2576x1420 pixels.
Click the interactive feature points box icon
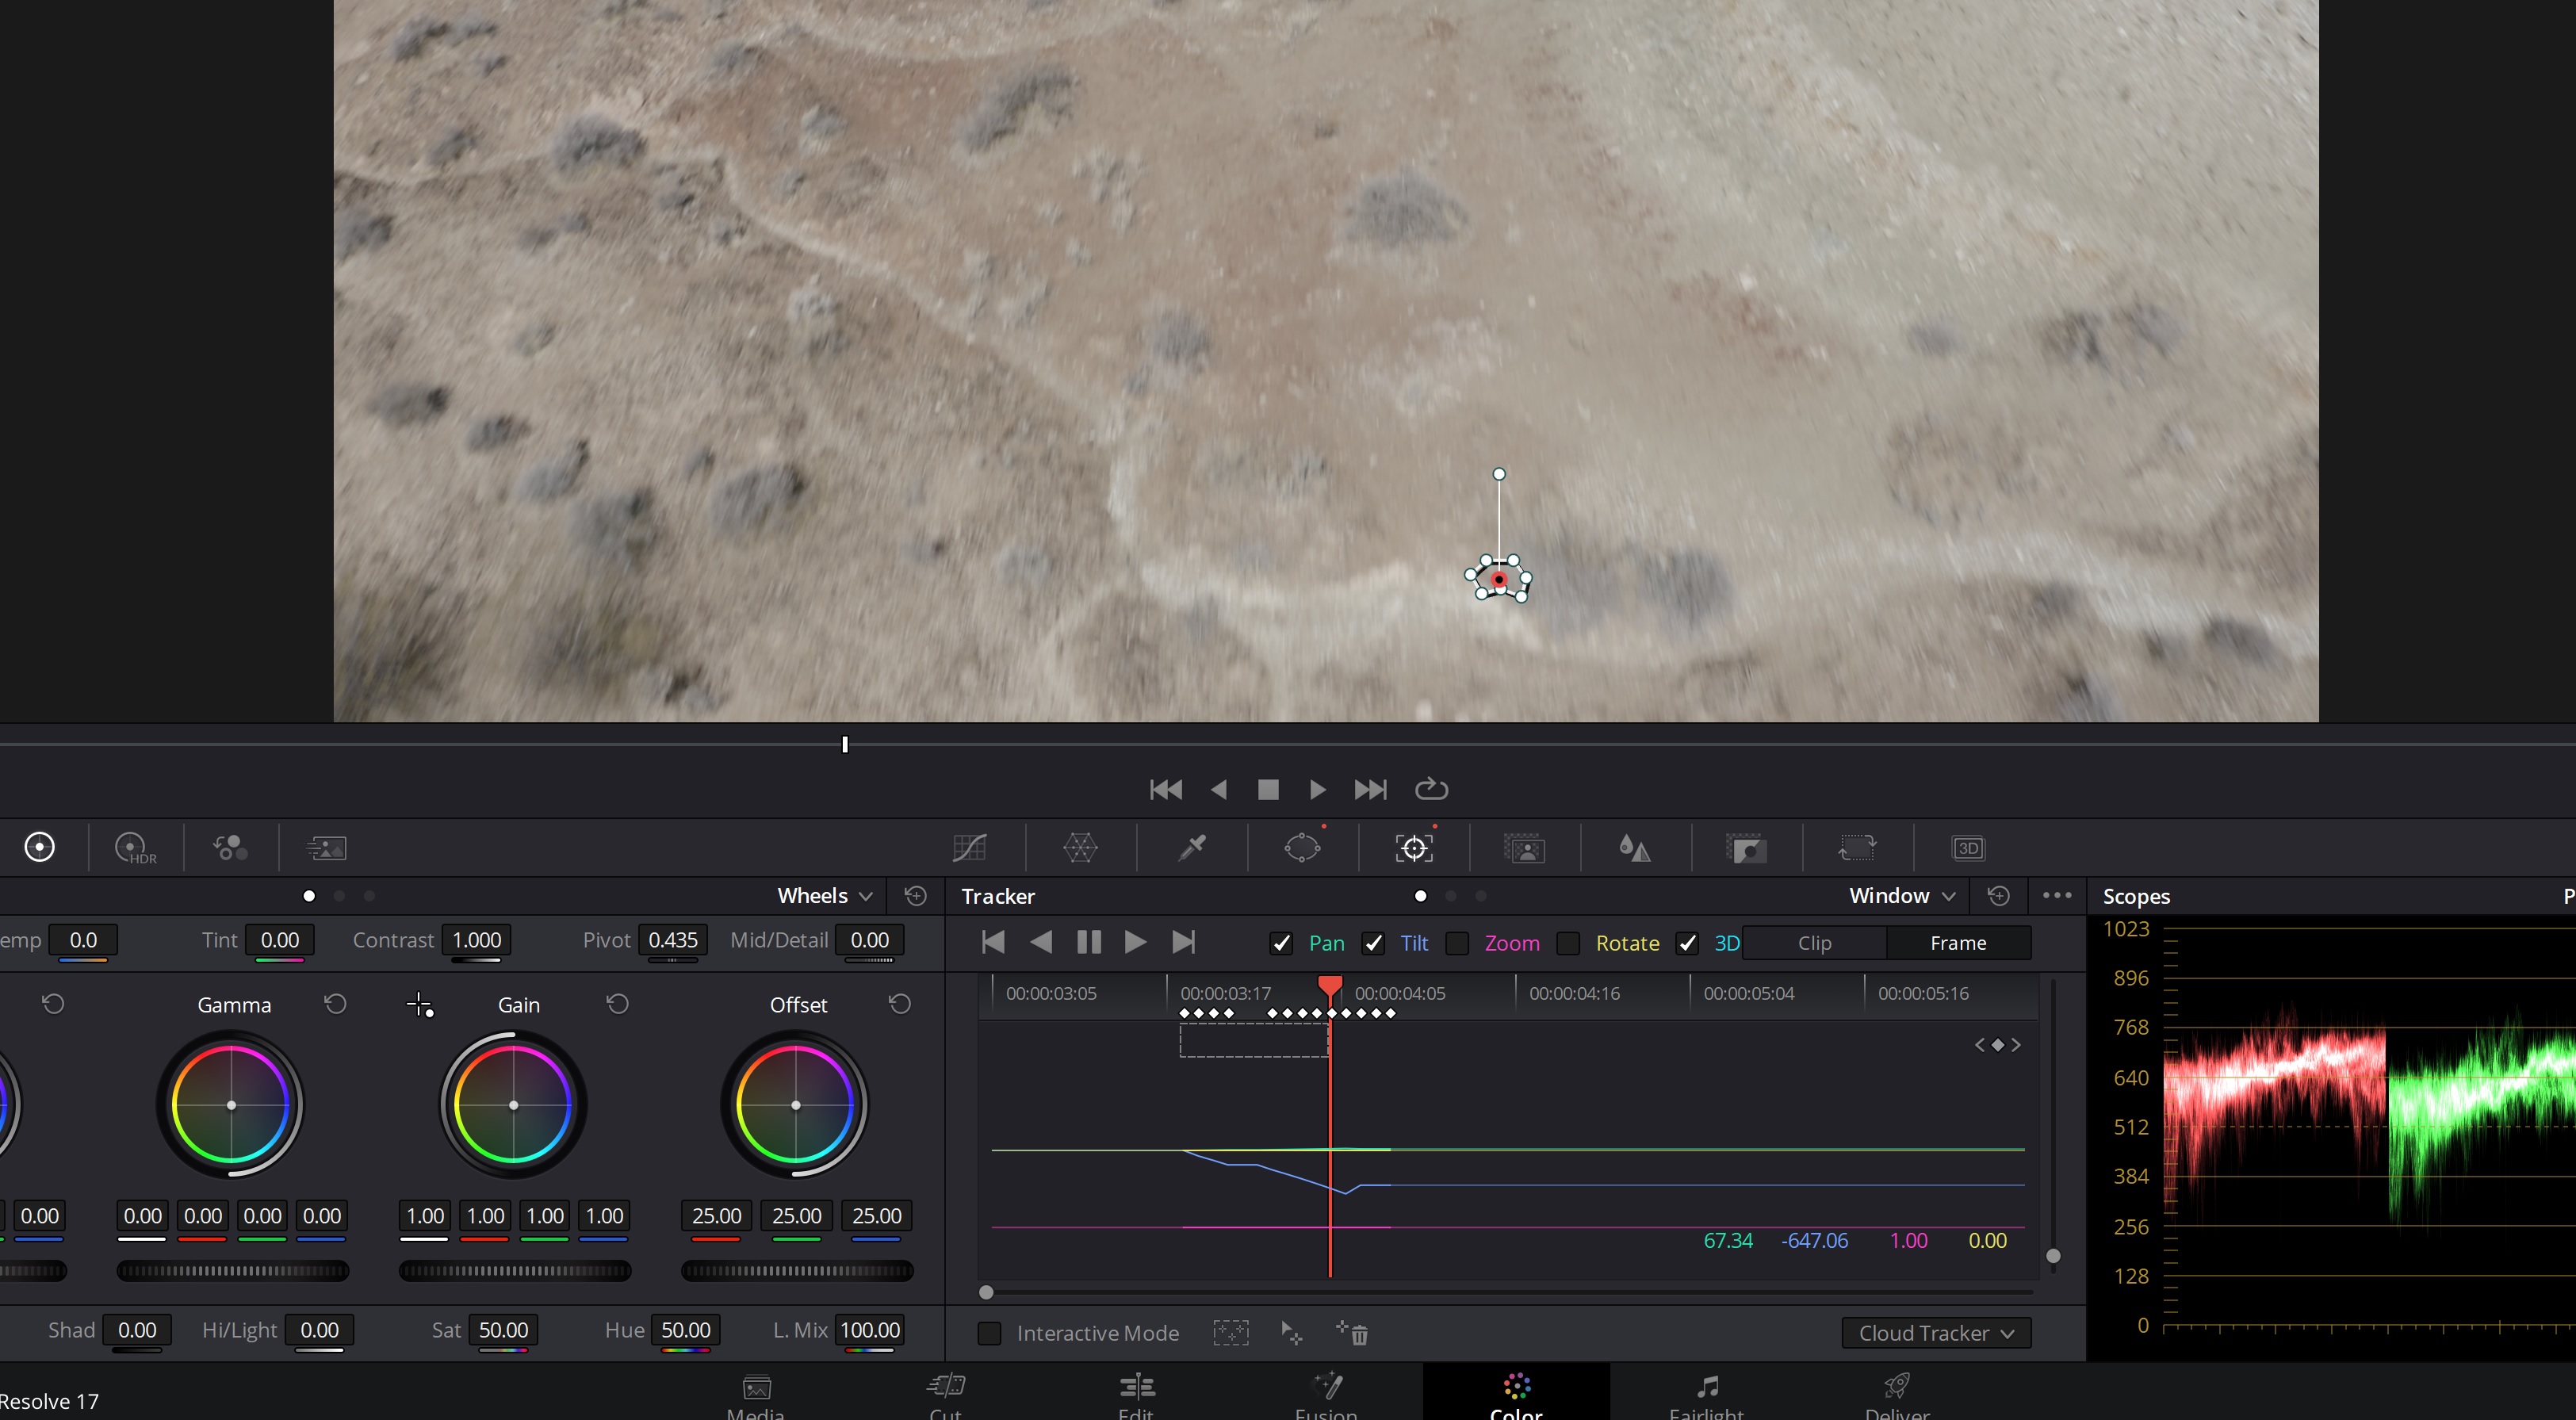[1231, 1333]
